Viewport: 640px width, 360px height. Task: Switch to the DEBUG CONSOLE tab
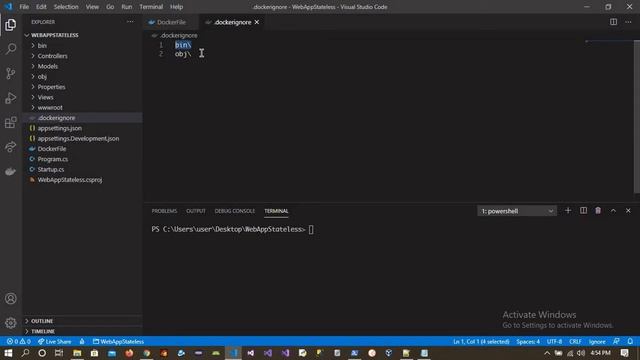point(235,211)
